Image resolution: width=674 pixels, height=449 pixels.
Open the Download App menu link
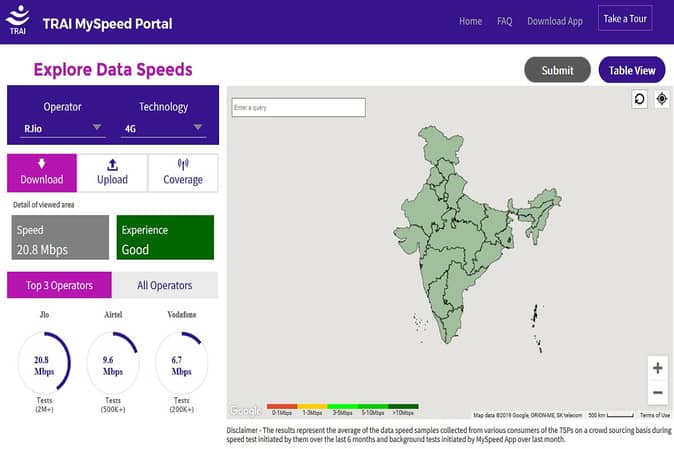(554, 21)
